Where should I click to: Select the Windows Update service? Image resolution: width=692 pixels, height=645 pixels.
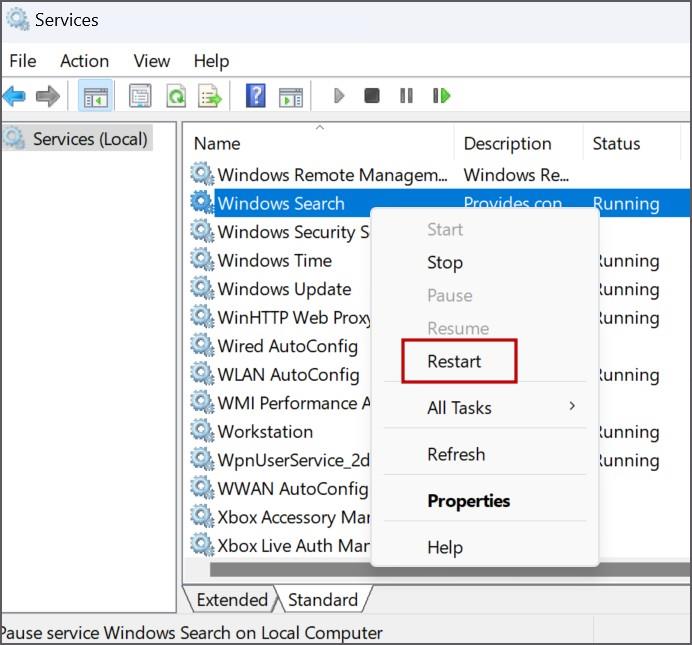[284, 289]
